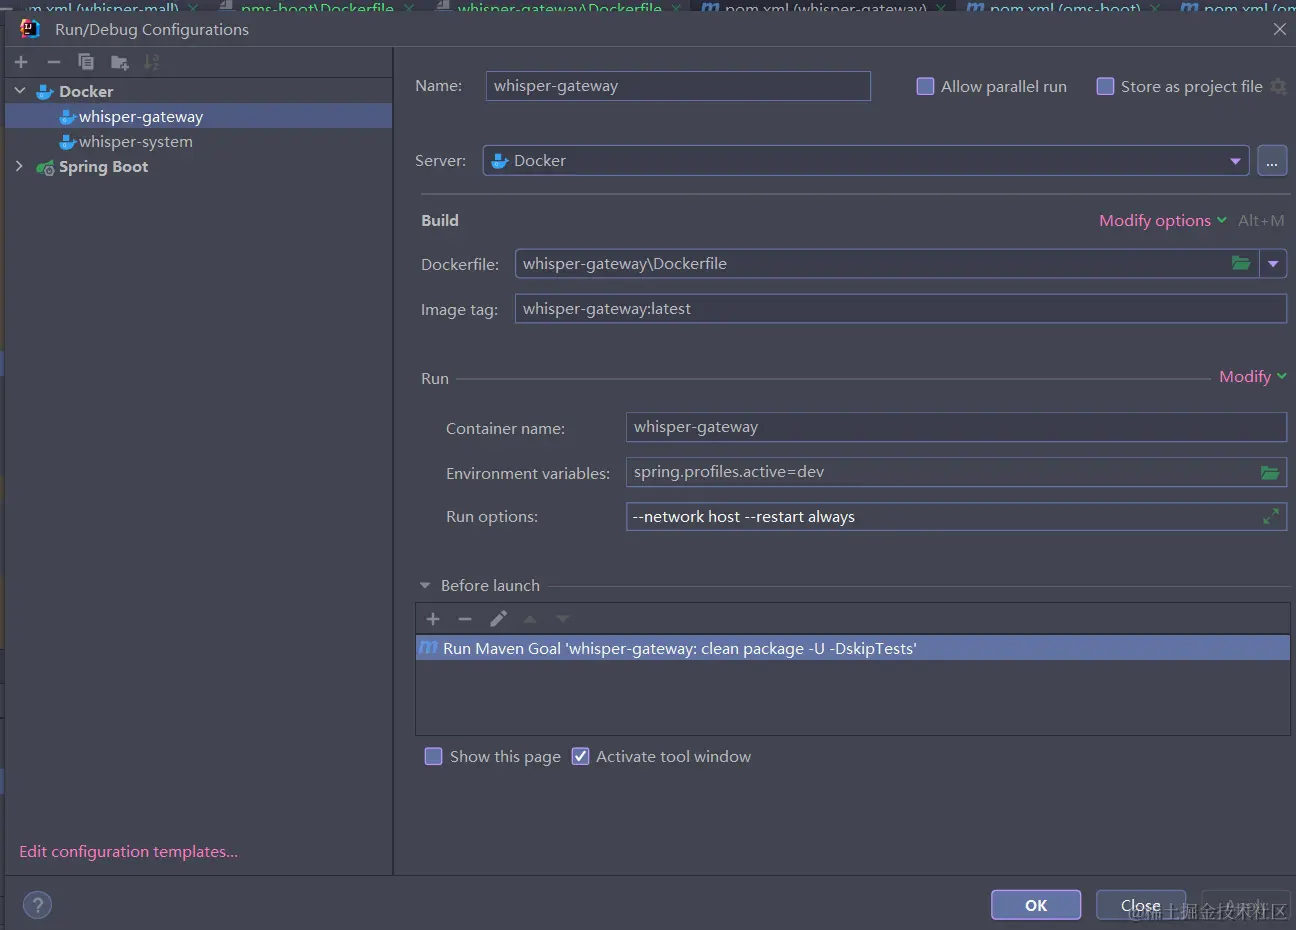
Task: Select the Run Maven Goal task
Action: tap(852, 648)
